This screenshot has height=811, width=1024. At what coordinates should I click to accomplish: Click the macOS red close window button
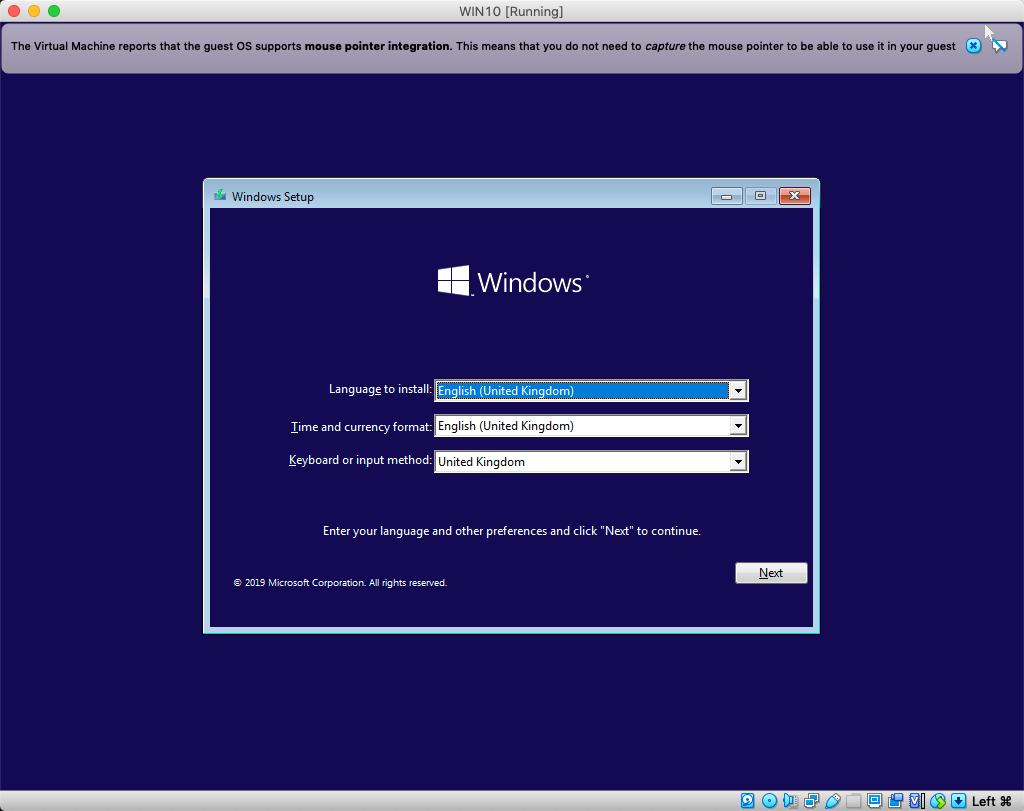pyautogui.click(x=14, y=11)
